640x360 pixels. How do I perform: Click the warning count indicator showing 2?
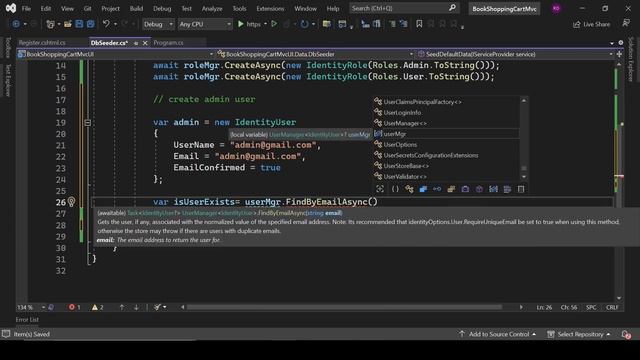98,307
